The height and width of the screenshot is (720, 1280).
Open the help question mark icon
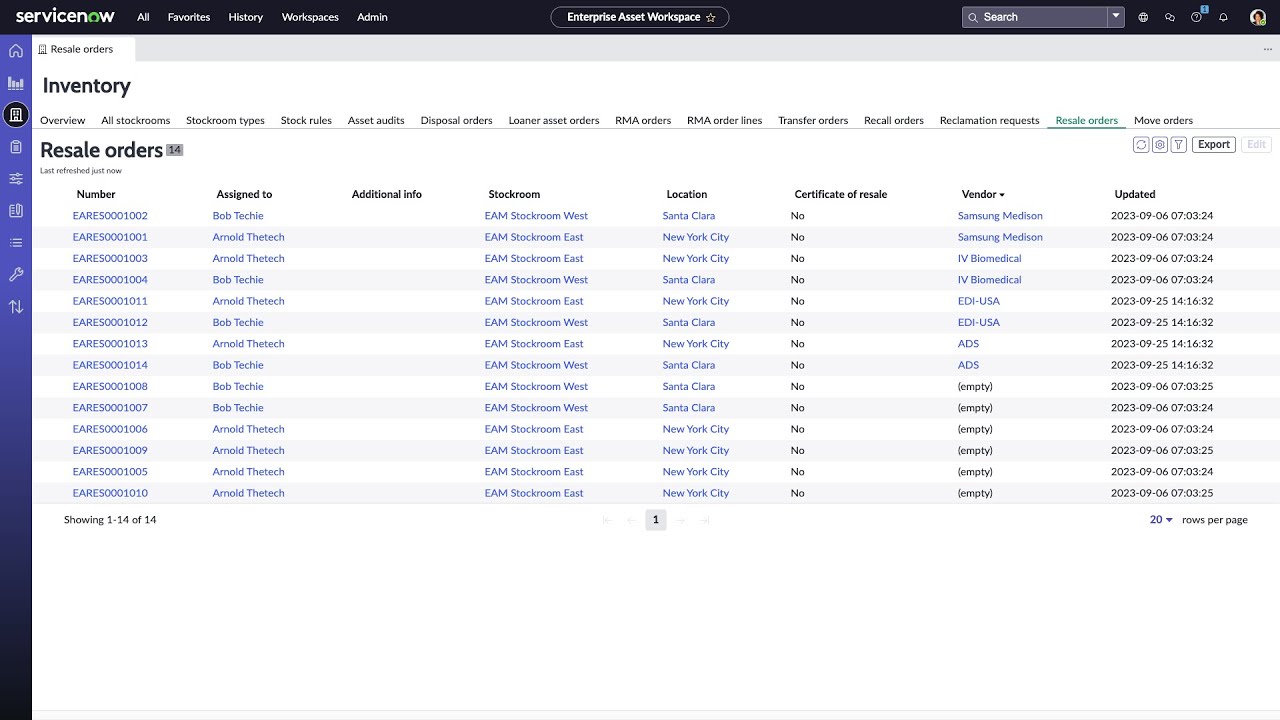[x=1197, y=17]
